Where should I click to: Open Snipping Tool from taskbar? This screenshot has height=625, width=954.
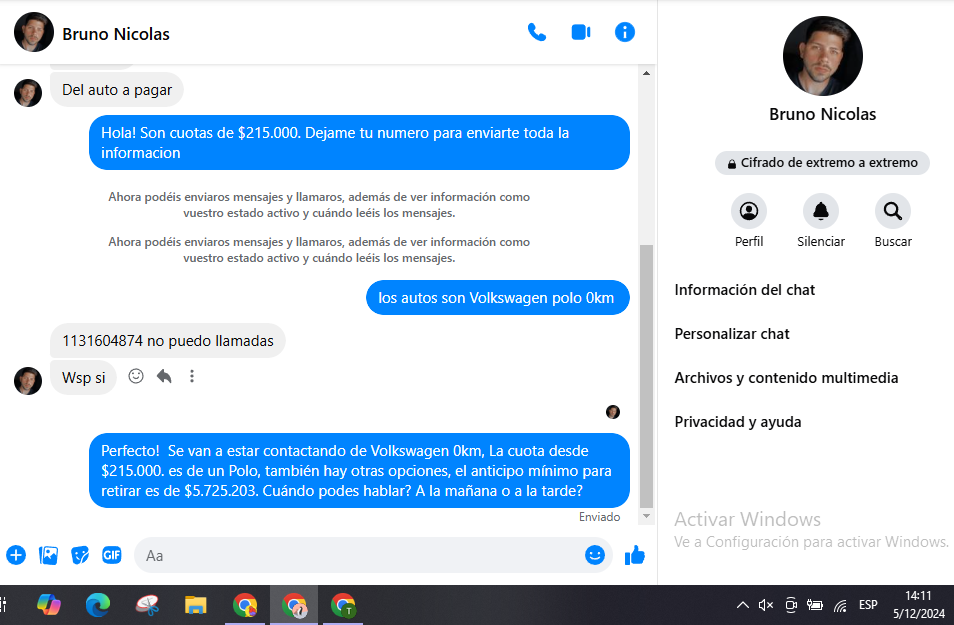coord(147,605)
